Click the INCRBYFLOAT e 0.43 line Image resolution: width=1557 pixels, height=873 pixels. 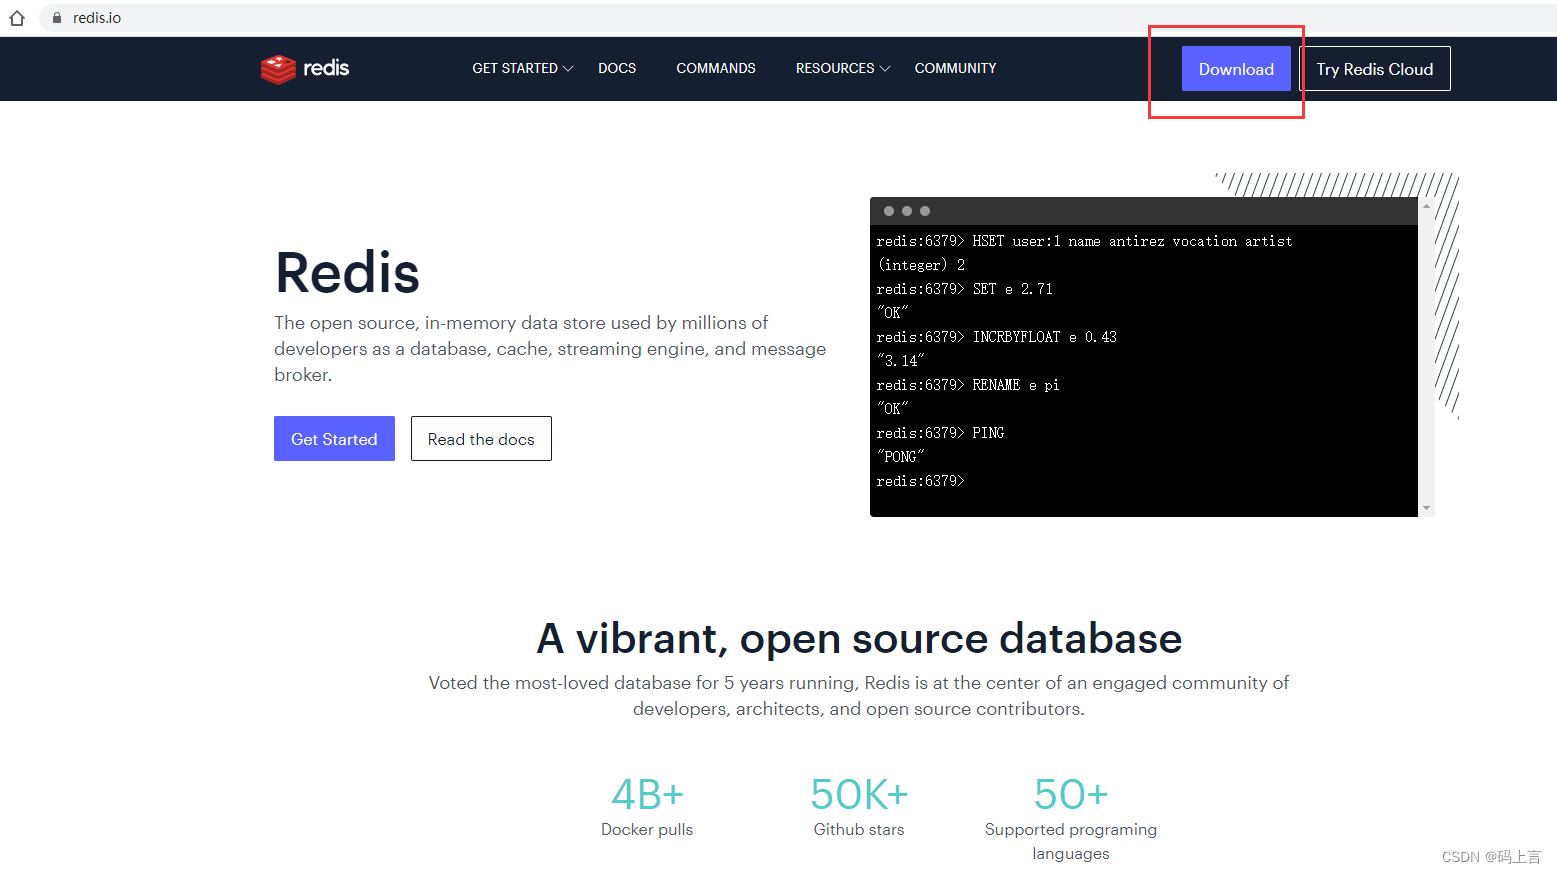click(996, 337)
